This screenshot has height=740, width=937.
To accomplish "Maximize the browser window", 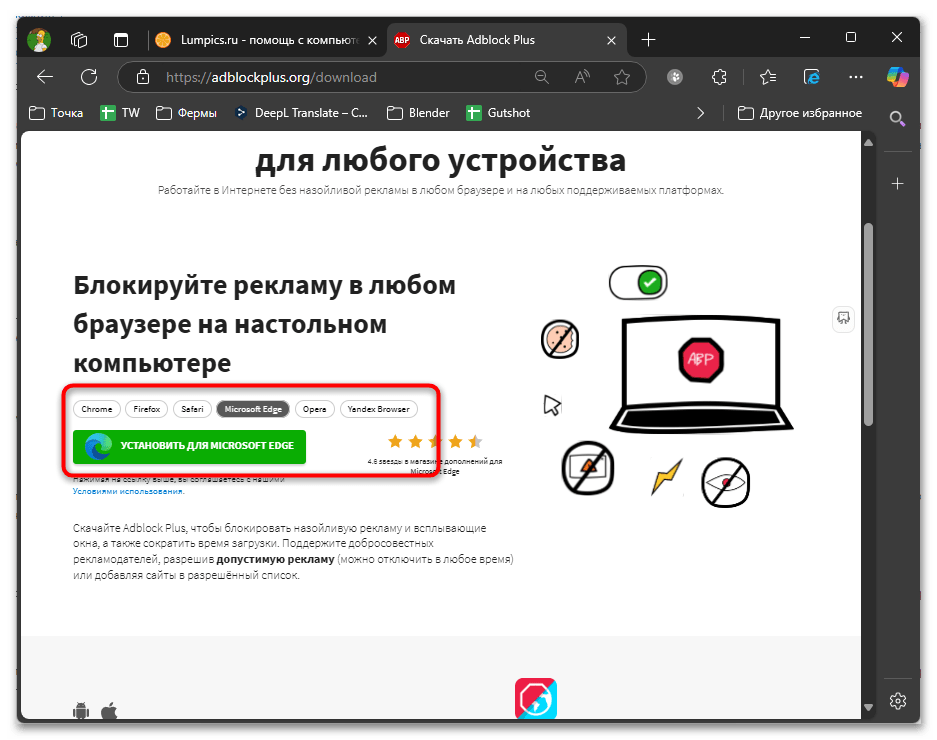I will 851,38.
